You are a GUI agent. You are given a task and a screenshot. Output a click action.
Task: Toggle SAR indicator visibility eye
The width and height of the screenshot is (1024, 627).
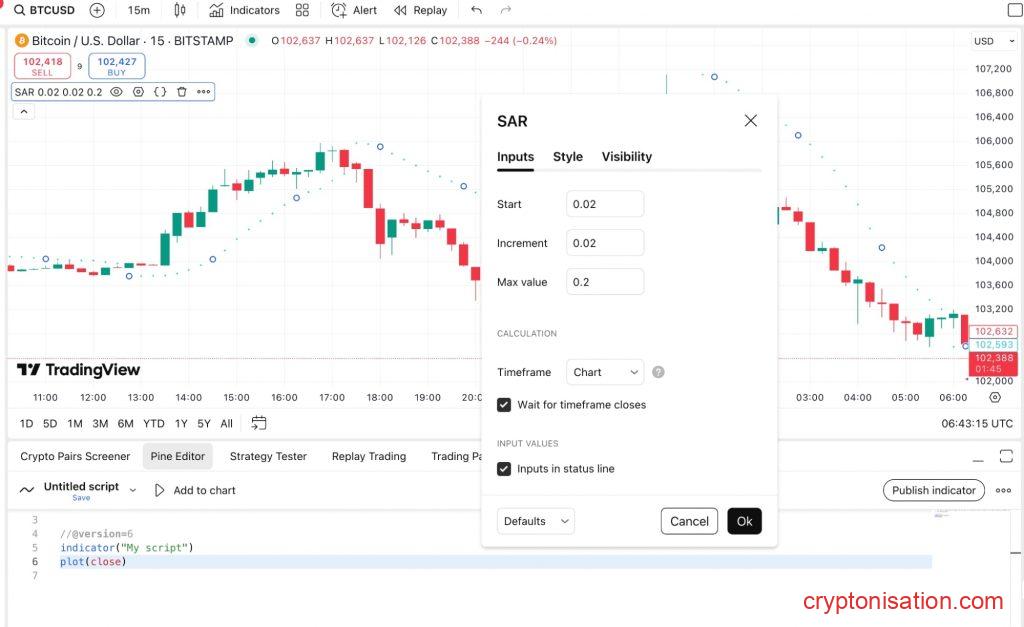pyautogui.click(x=116, y=92)
